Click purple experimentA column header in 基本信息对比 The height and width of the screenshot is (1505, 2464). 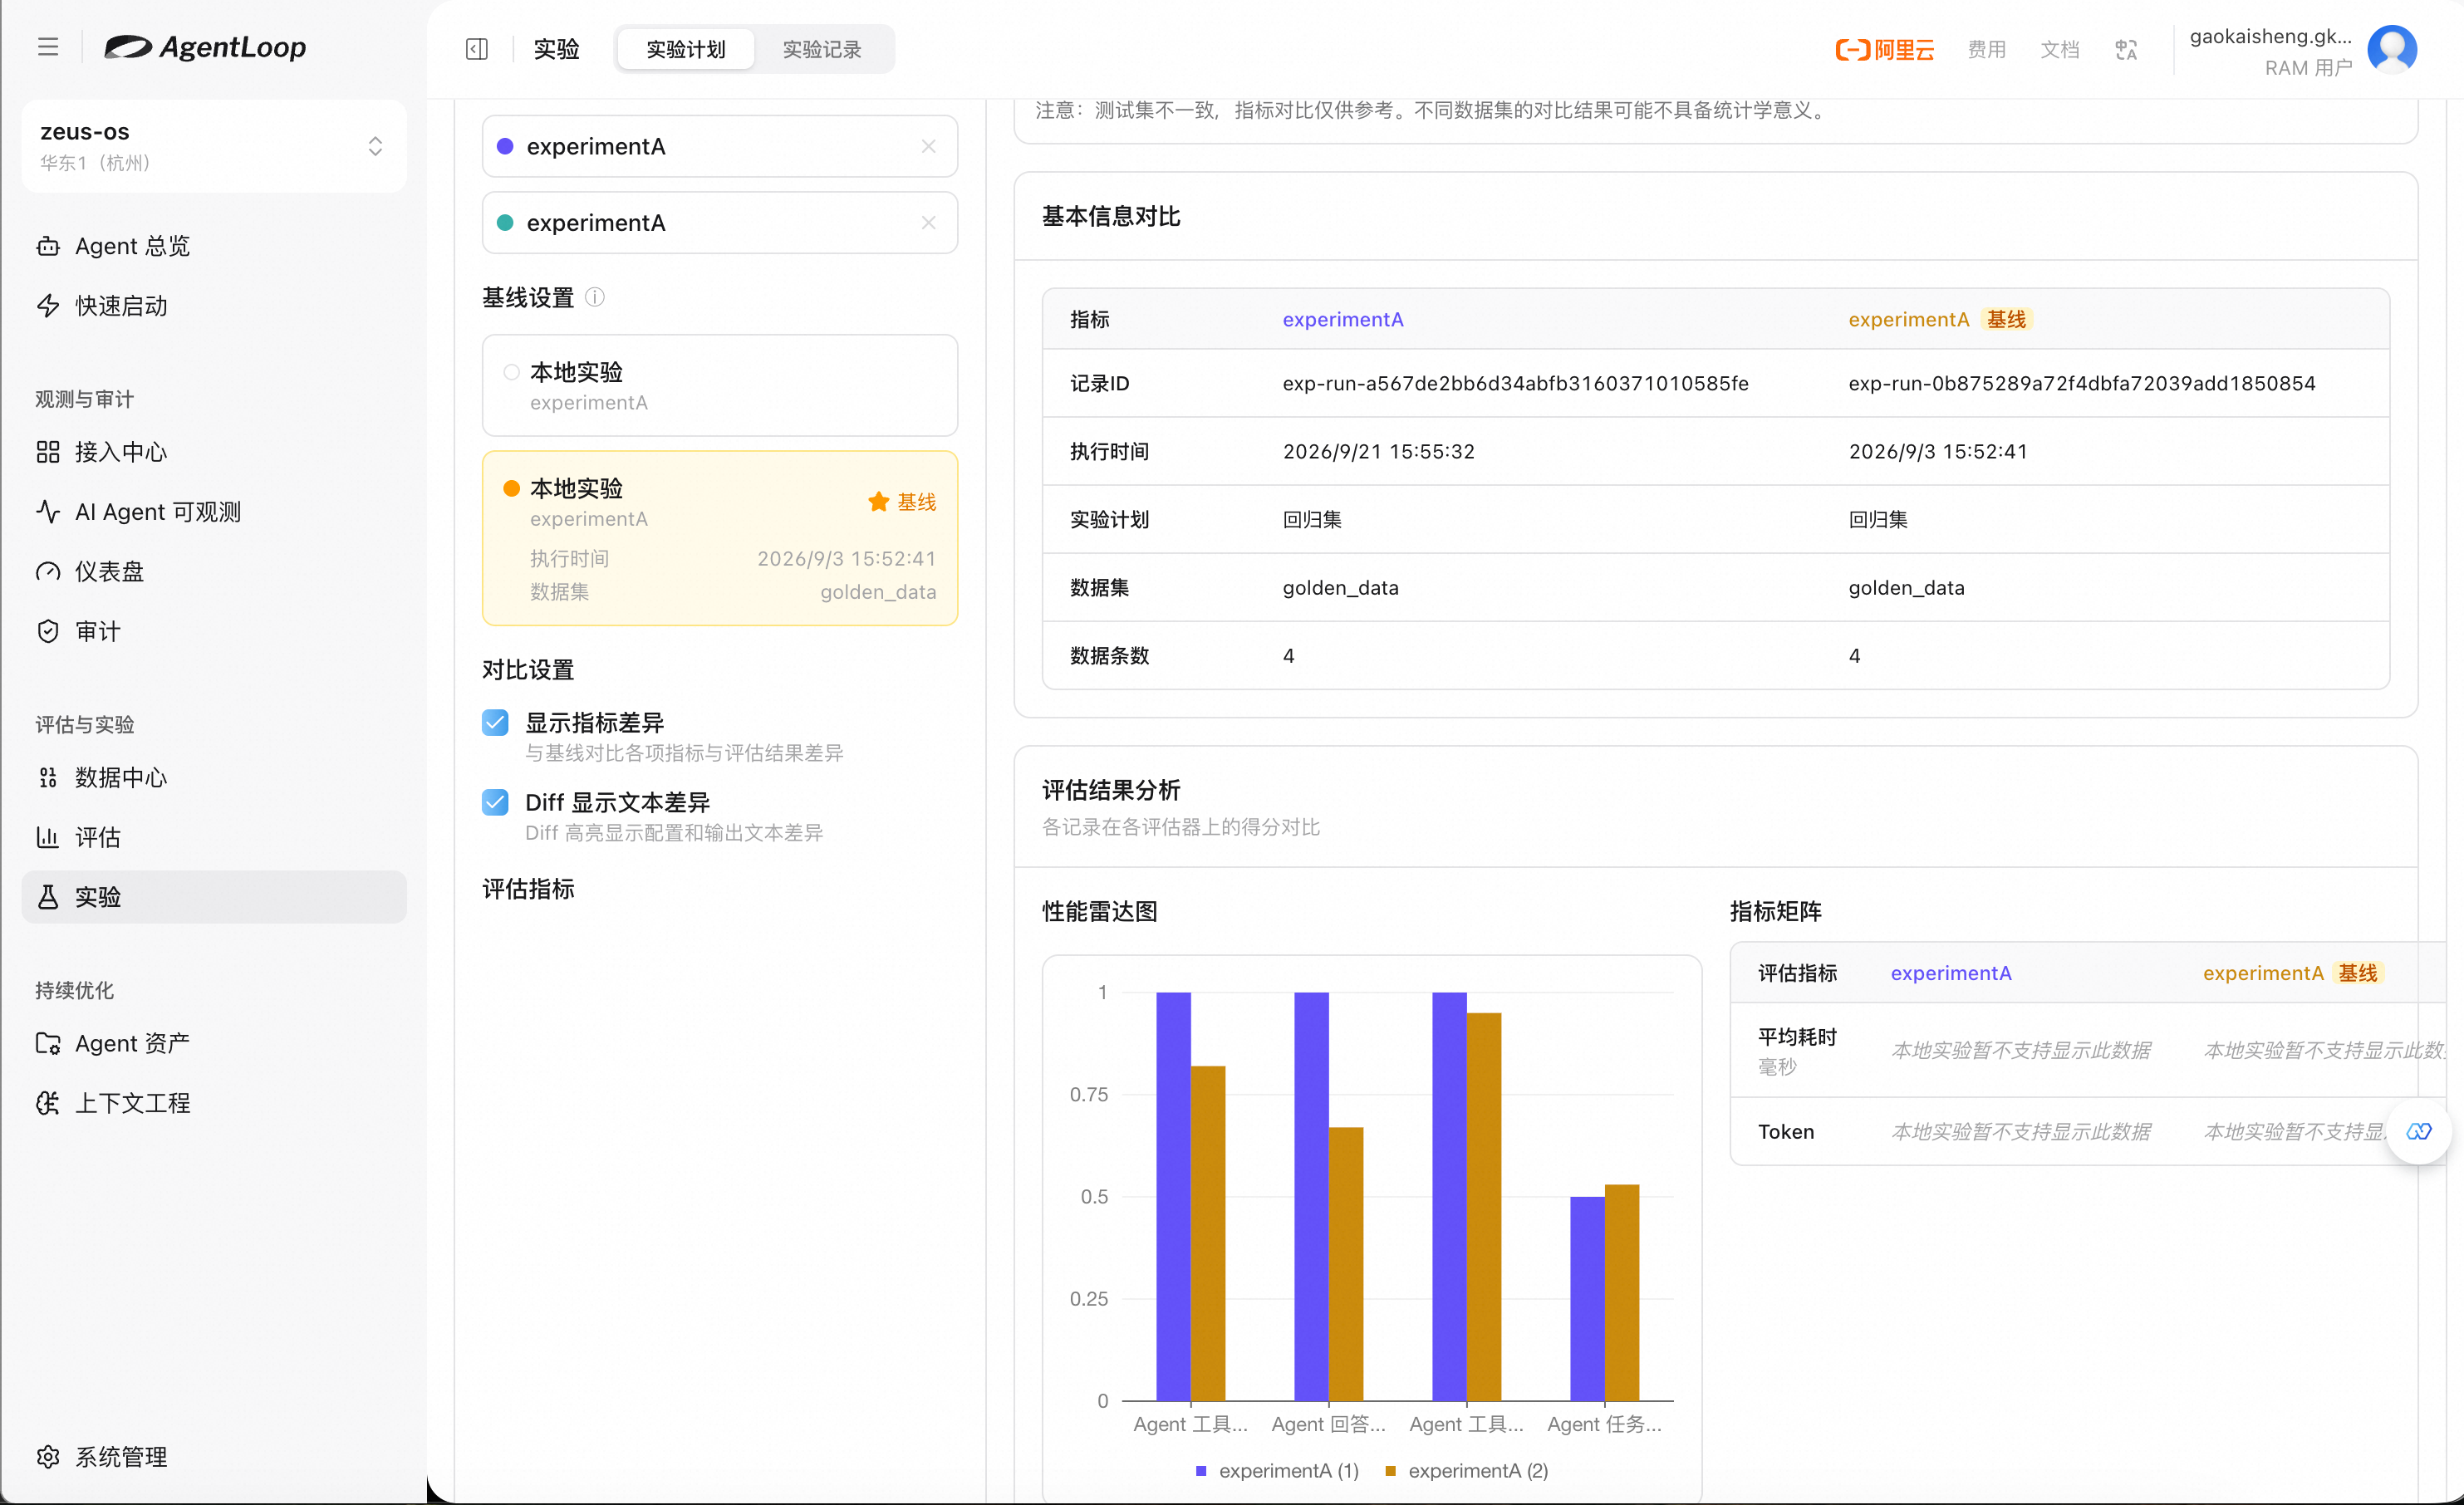(1343, 319)
